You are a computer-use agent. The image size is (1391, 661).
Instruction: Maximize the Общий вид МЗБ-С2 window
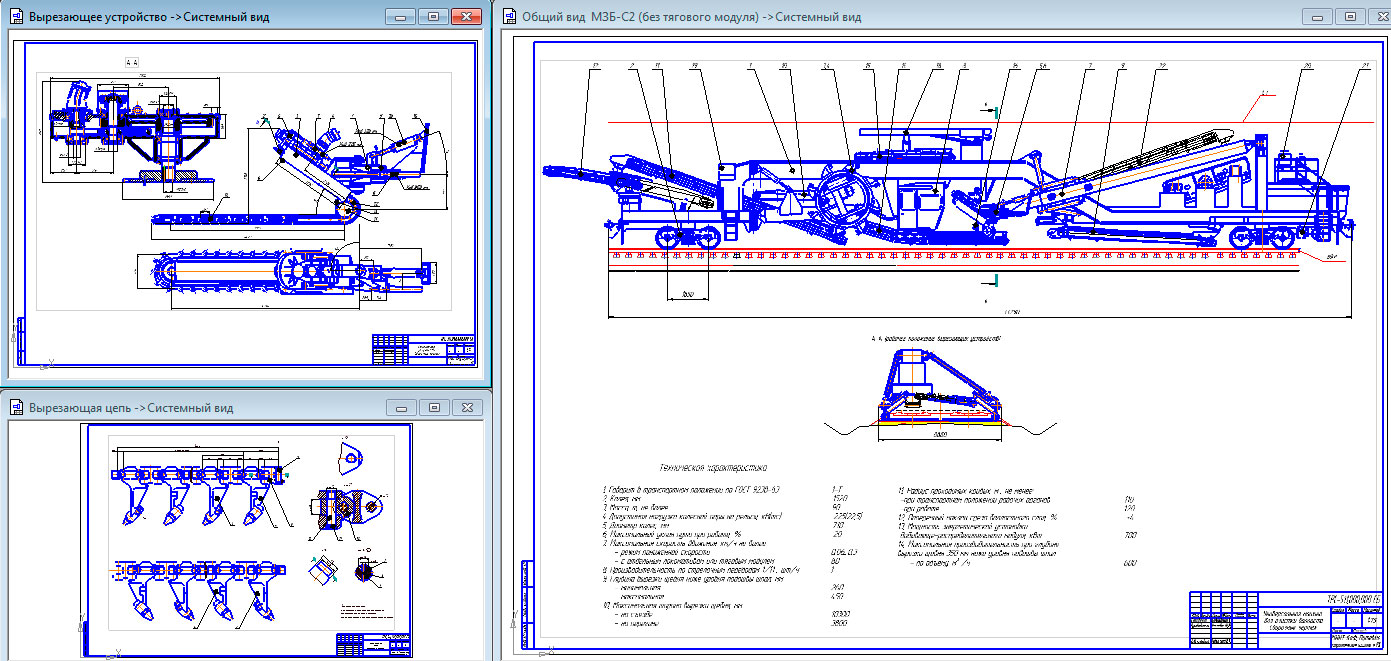[1350, 16]
